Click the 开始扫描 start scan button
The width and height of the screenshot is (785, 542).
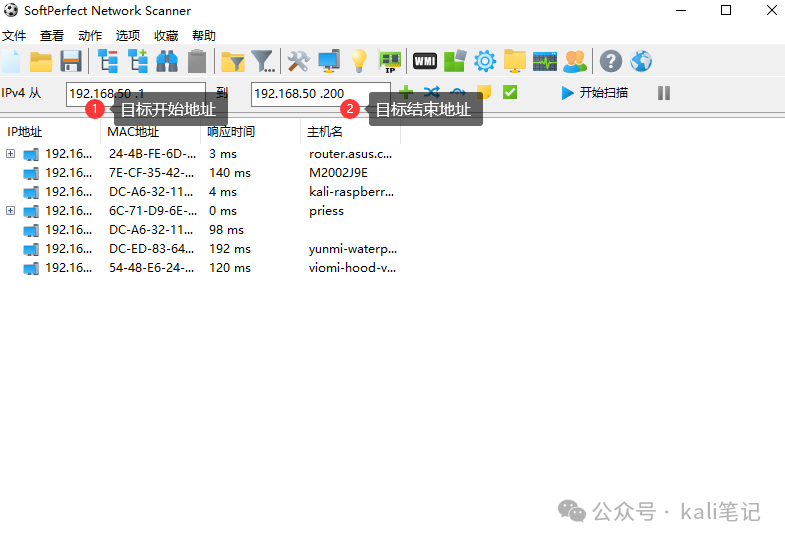click(x=595, y=93)
